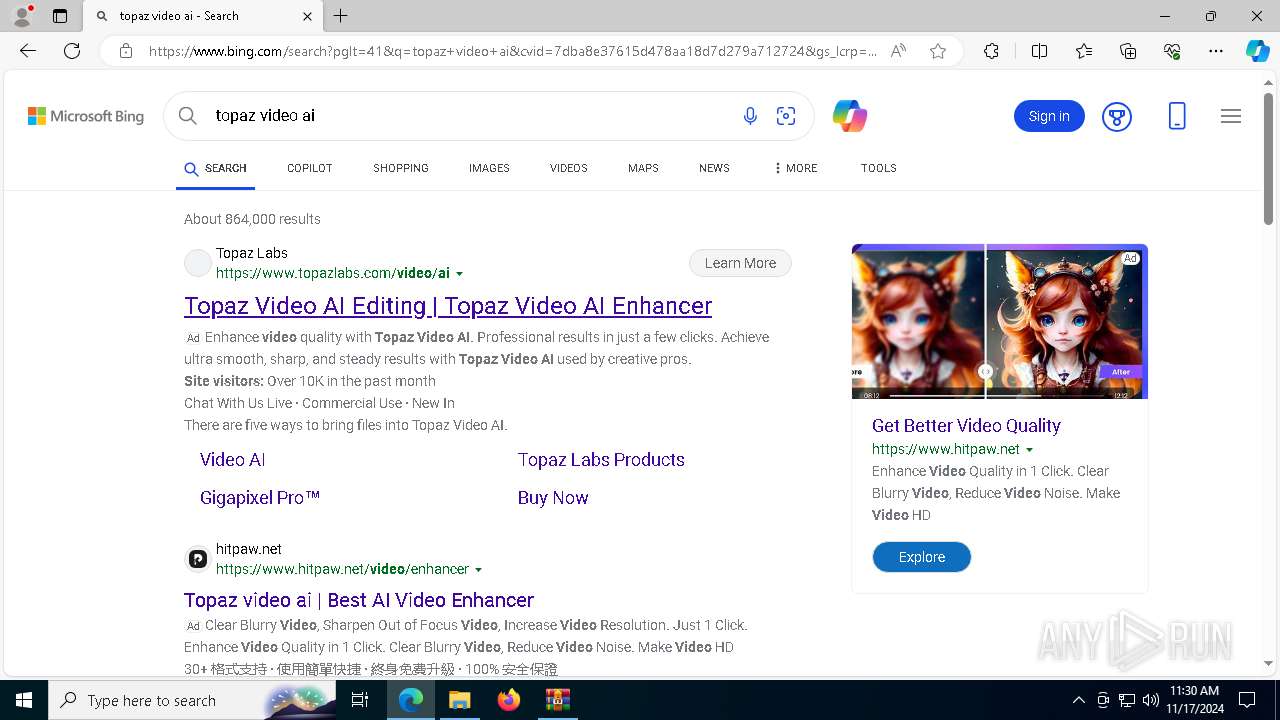Switch to COPILOT tab
The width and height of the screenshot is (1280, 720).
click(x=309, y=168)
